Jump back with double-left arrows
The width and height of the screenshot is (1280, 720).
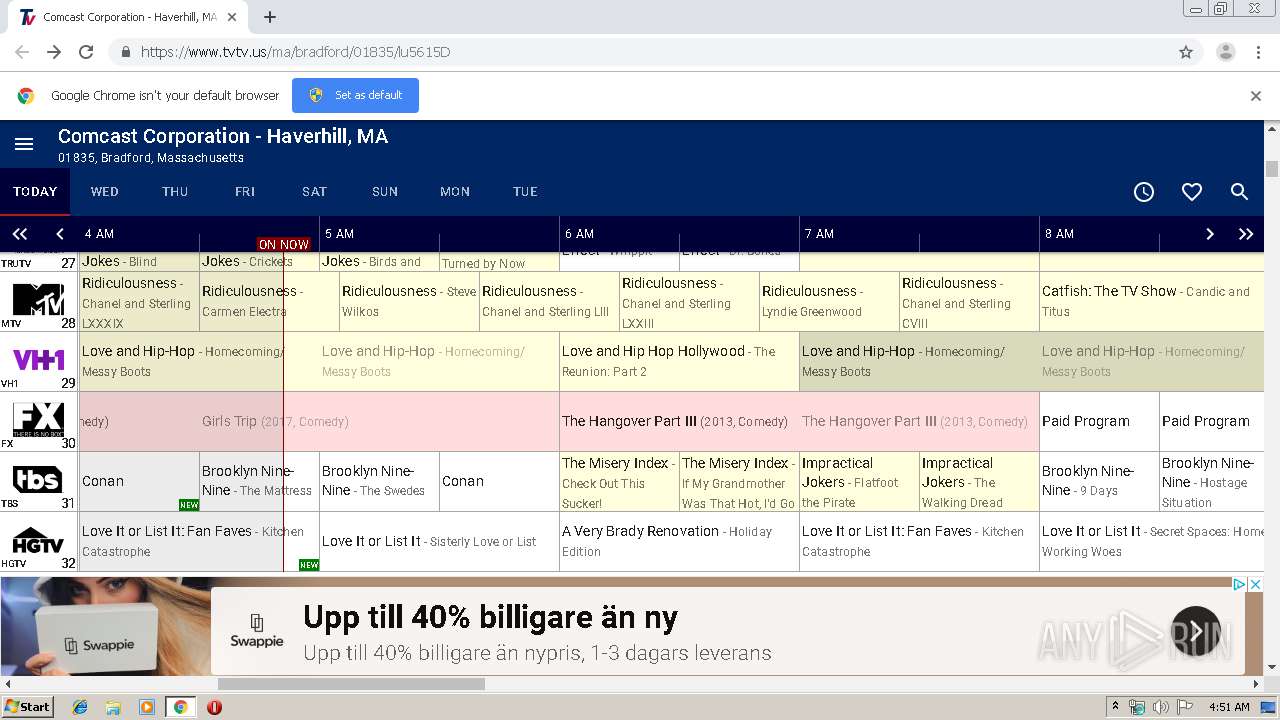(20, 234)
